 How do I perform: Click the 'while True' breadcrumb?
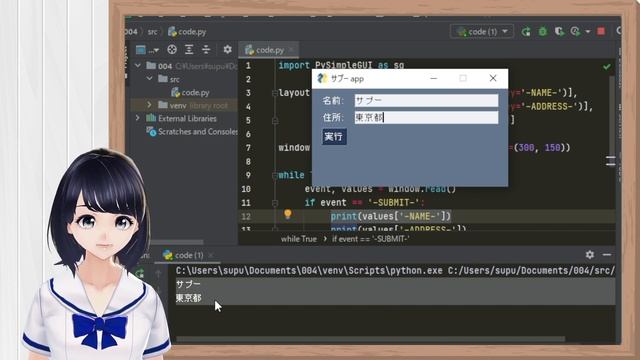pyautogui.click(x=299, y=239)
